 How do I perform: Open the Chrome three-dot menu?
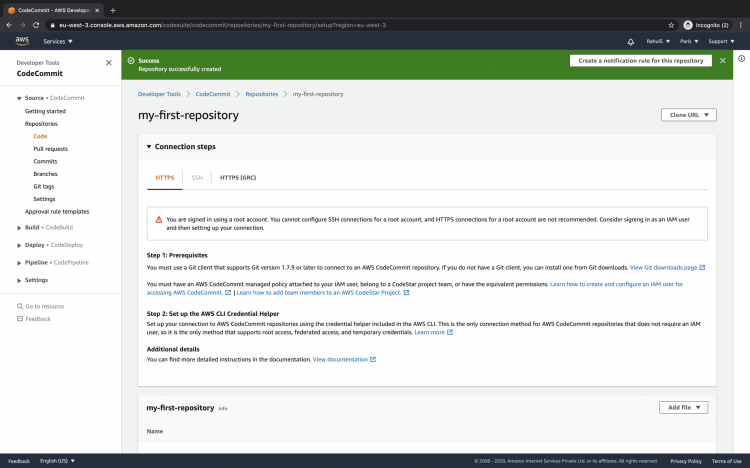(741, 25)
